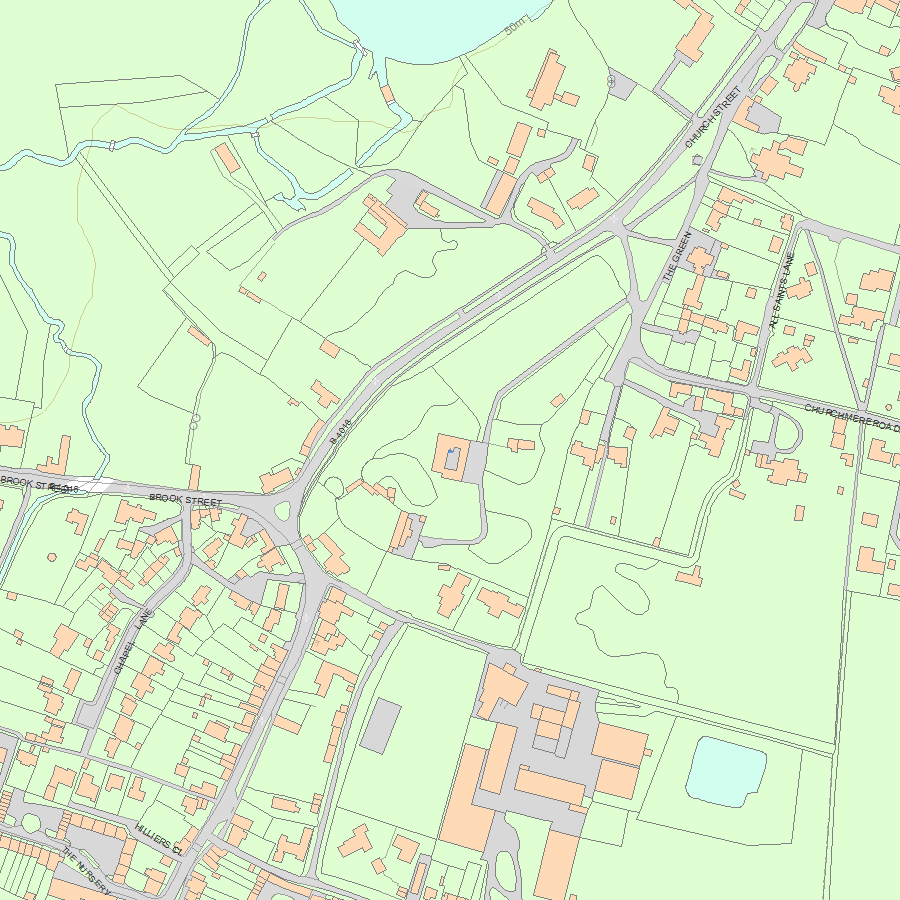Viewport: 900px width, 900px height.
Task: Select the HILLIERS CL road label
Action: click(x=159, y=839)
